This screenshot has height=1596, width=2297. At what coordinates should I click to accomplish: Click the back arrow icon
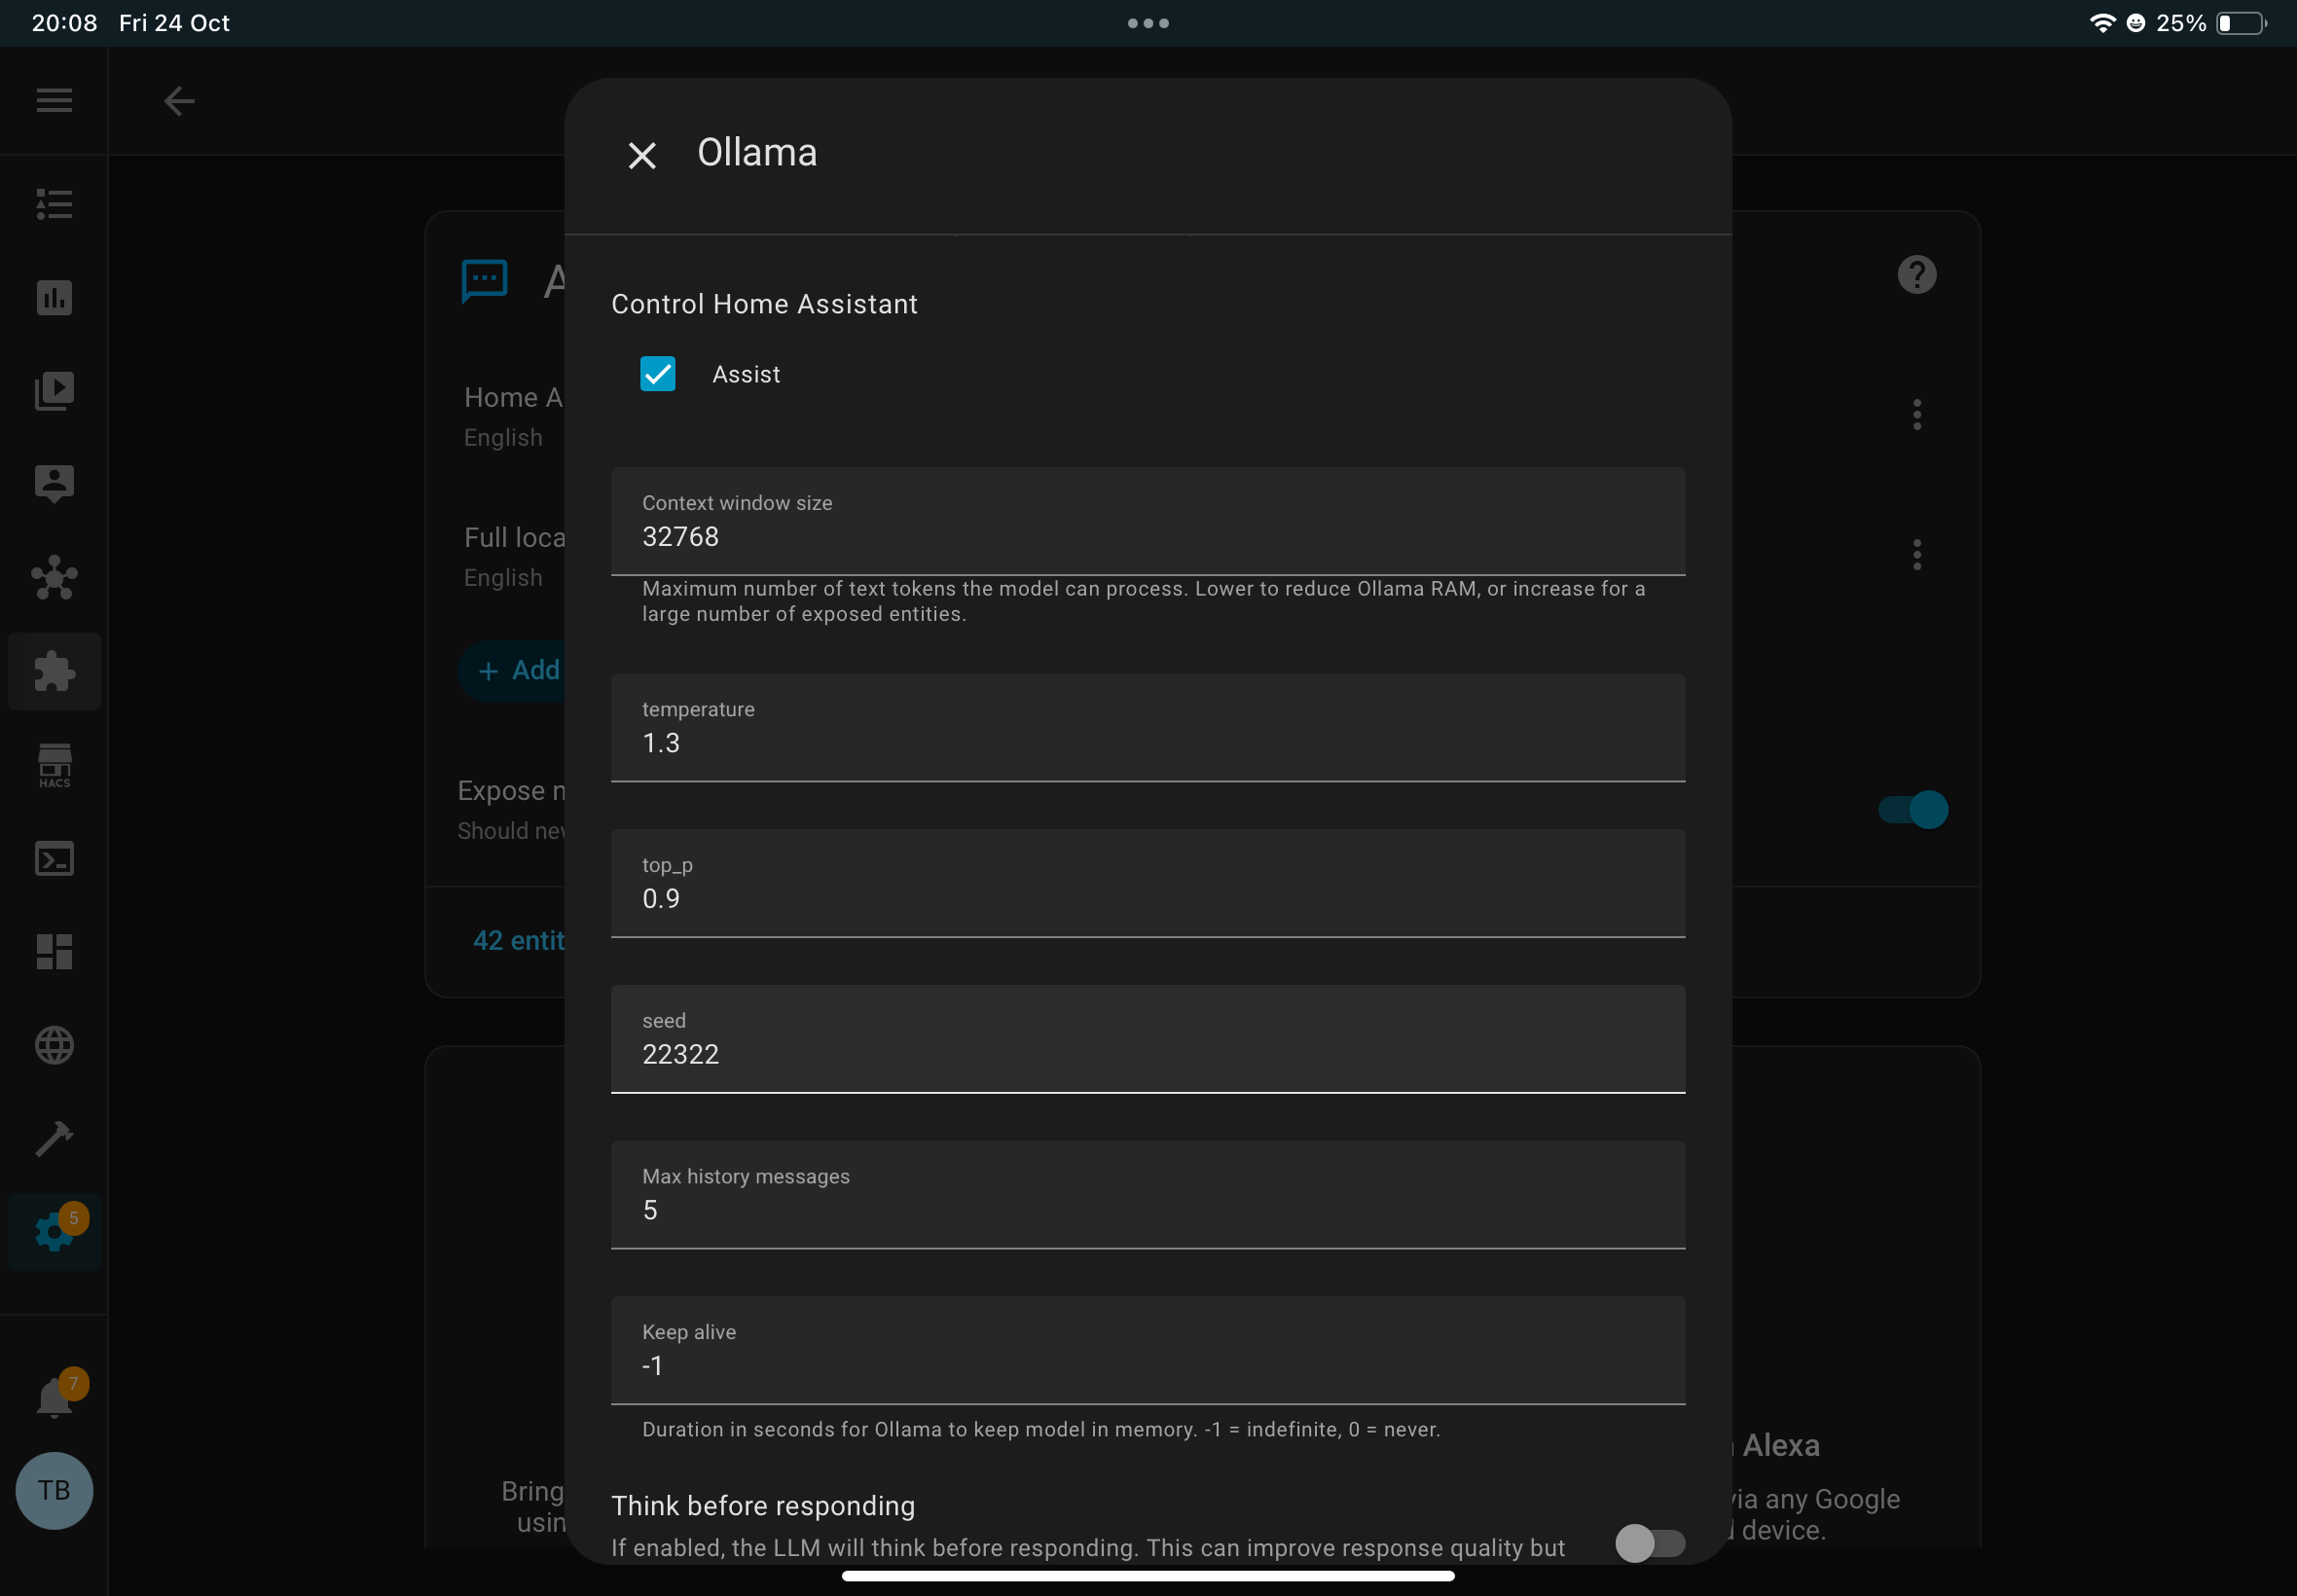click(x=179, y=101)
